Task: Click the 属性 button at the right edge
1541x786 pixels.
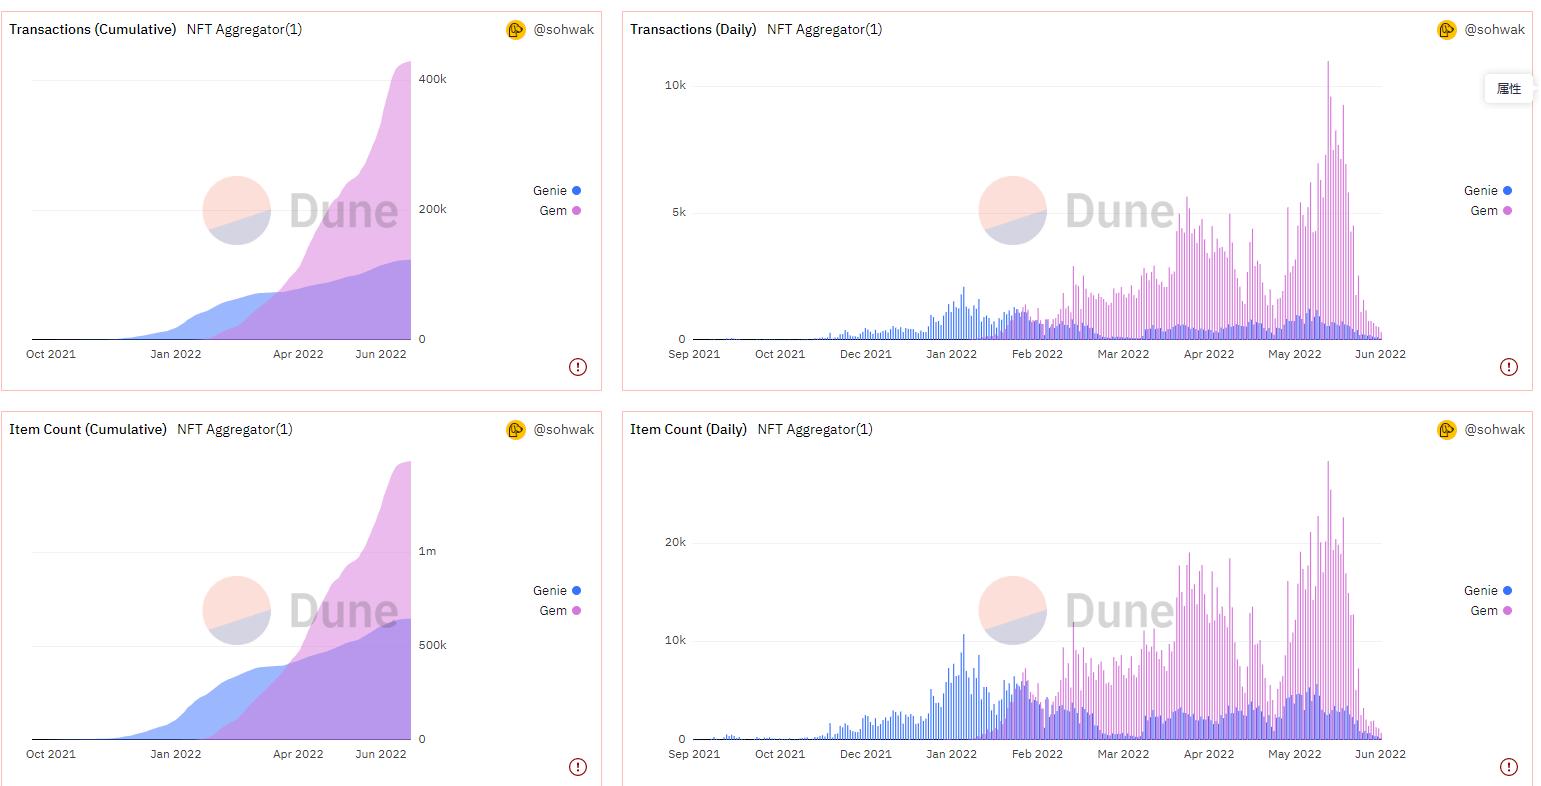Action: tap(1508, 89)
